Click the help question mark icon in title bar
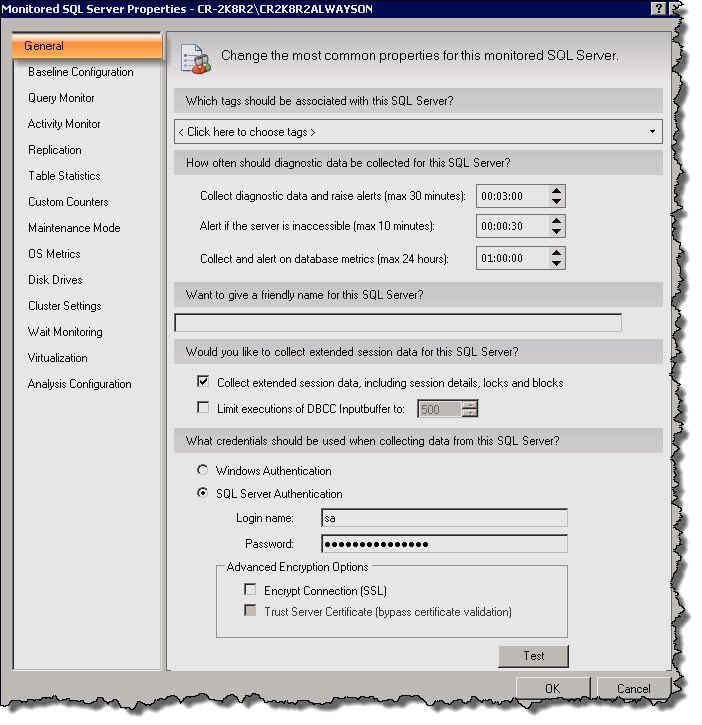 click(x=659, y=8)
